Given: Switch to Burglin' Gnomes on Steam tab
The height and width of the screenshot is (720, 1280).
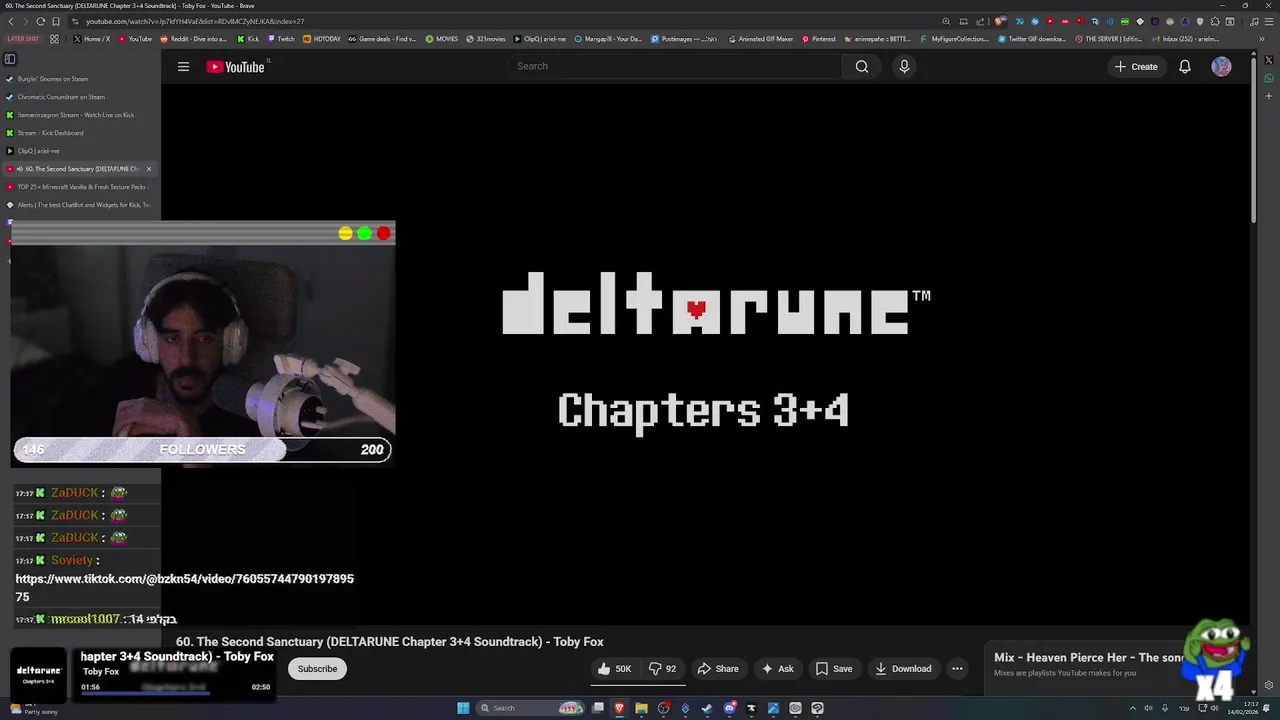Looking at the screenshot, I should [80, 79].
